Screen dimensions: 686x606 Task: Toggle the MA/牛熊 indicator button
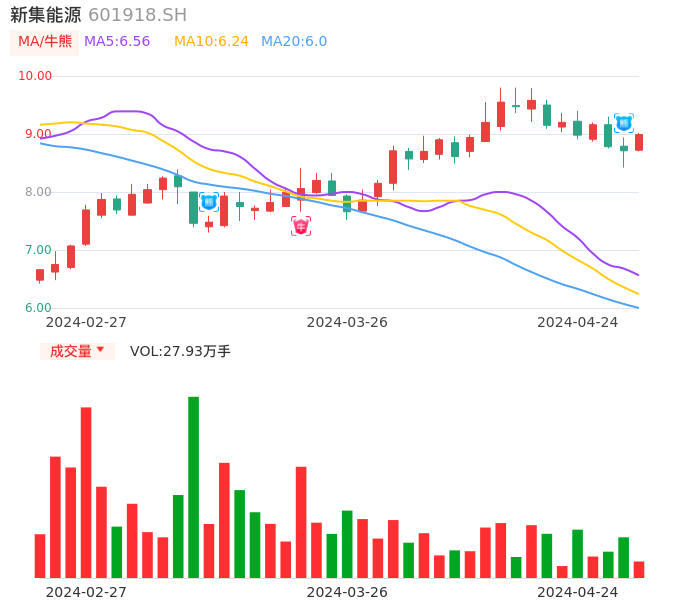pyautogui.click(x=45, y=42)
